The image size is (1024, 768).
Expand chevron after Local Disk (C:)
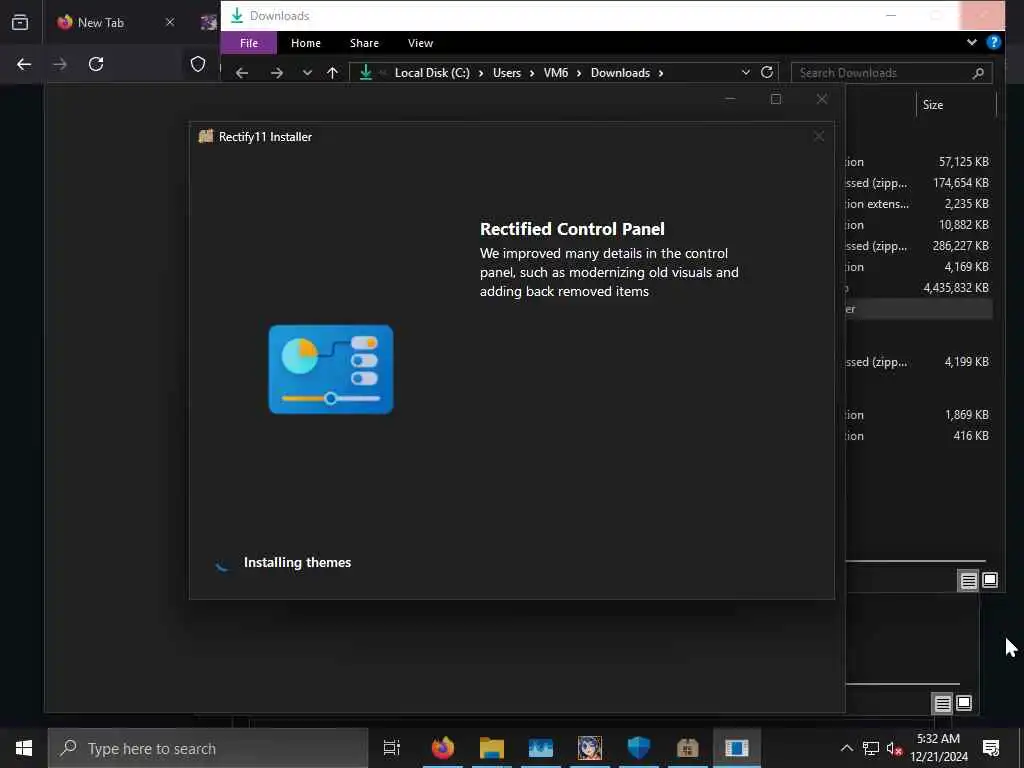[481, 72]
